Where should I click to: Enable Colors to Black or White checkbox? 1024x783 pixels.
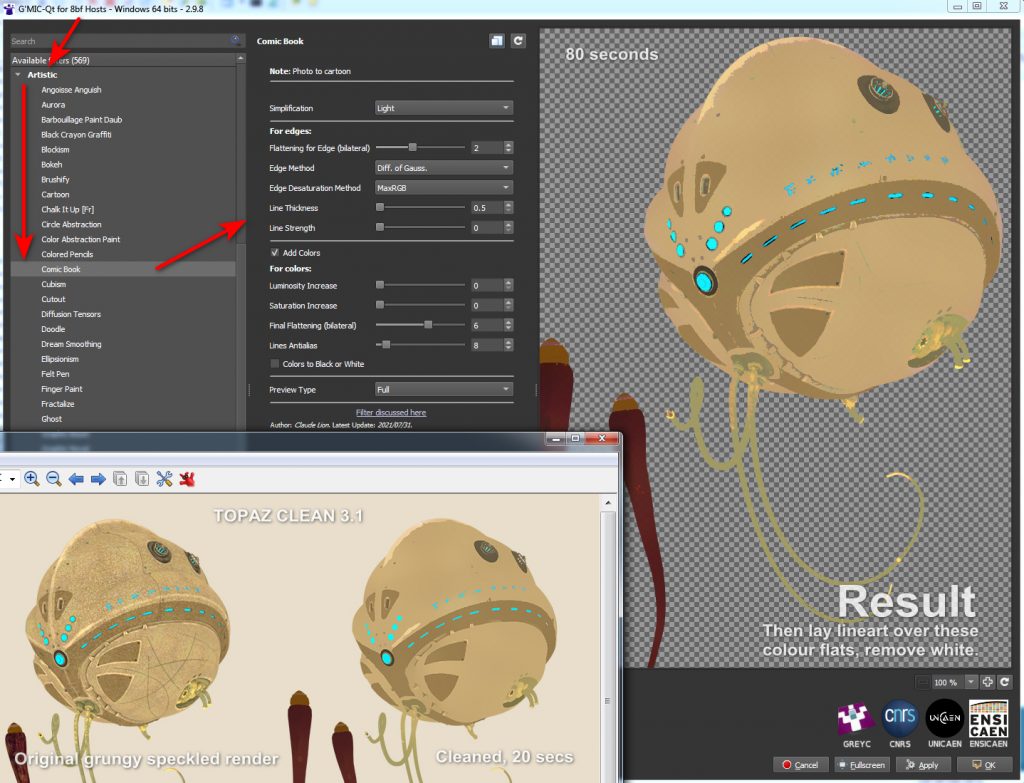tap(276, 364)
